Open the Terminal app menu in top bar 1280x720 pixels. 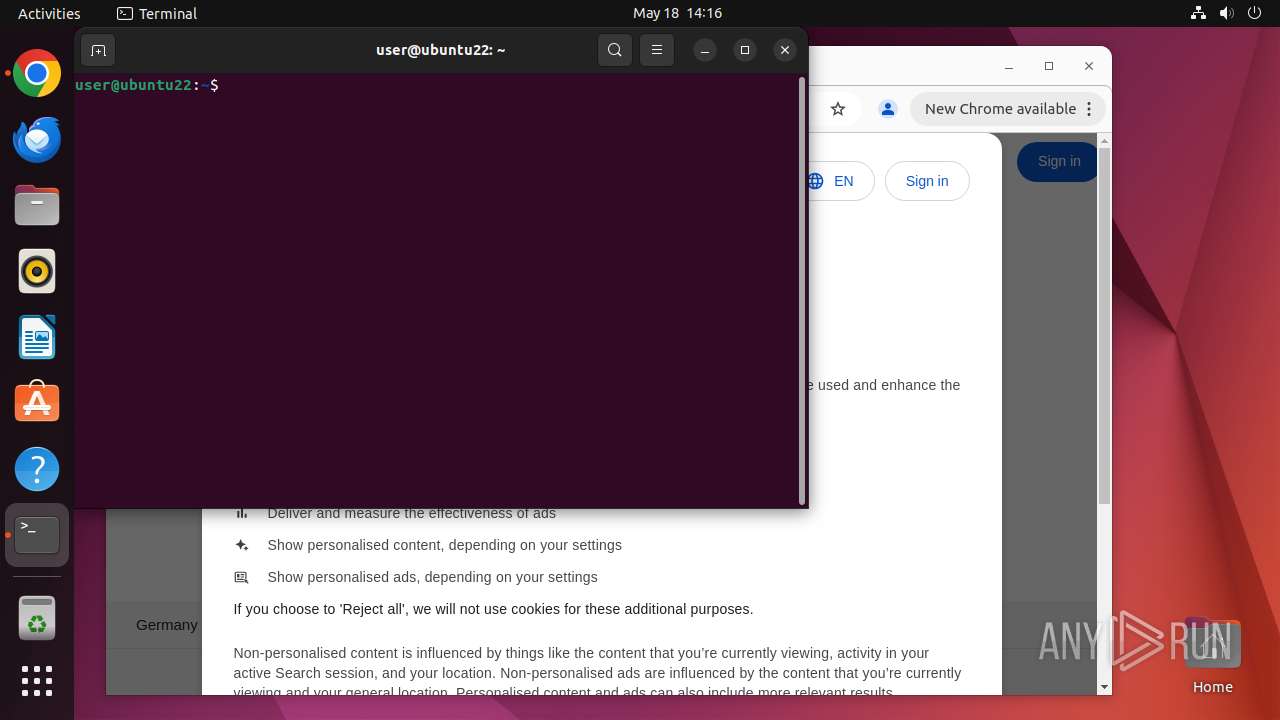pos(157,13)
